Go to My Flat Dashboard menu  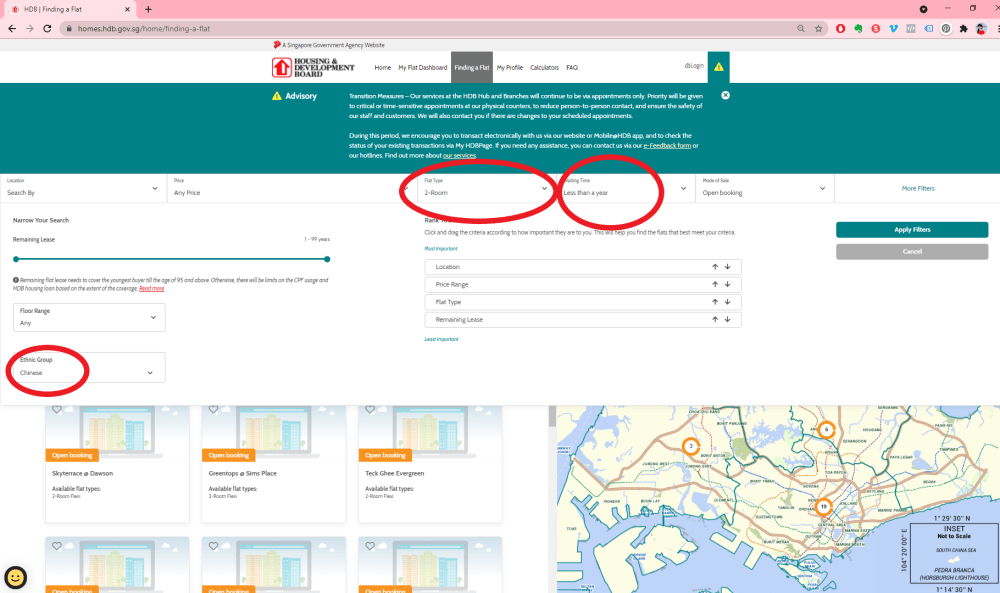(422, 68)
